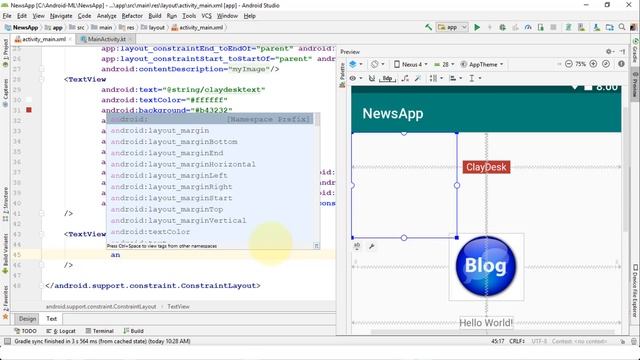Click line separator CRLF in status bar

(x=516, y=341)
